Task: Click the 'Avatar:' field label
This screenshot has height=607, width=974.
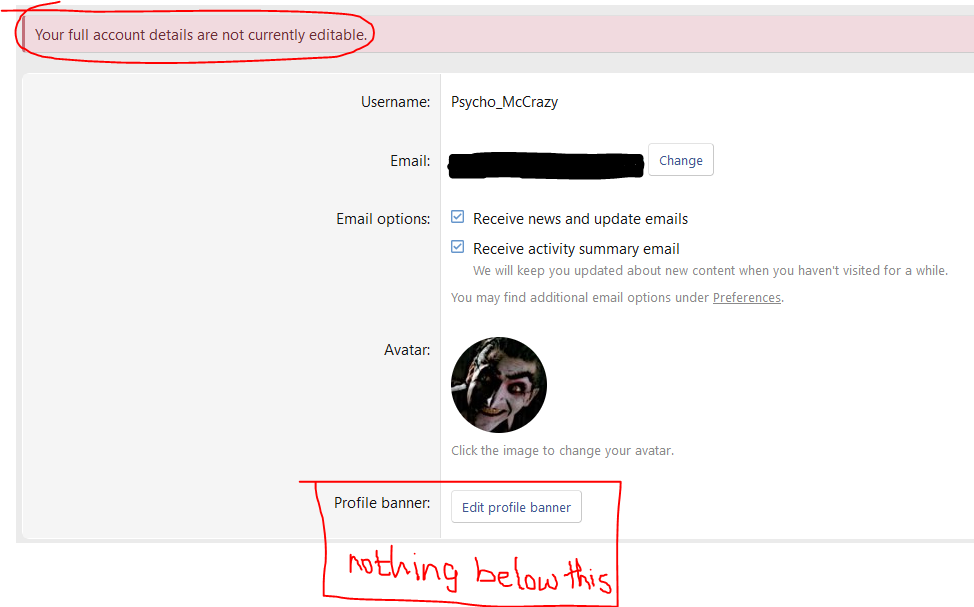Action: [x=407, y=350]
